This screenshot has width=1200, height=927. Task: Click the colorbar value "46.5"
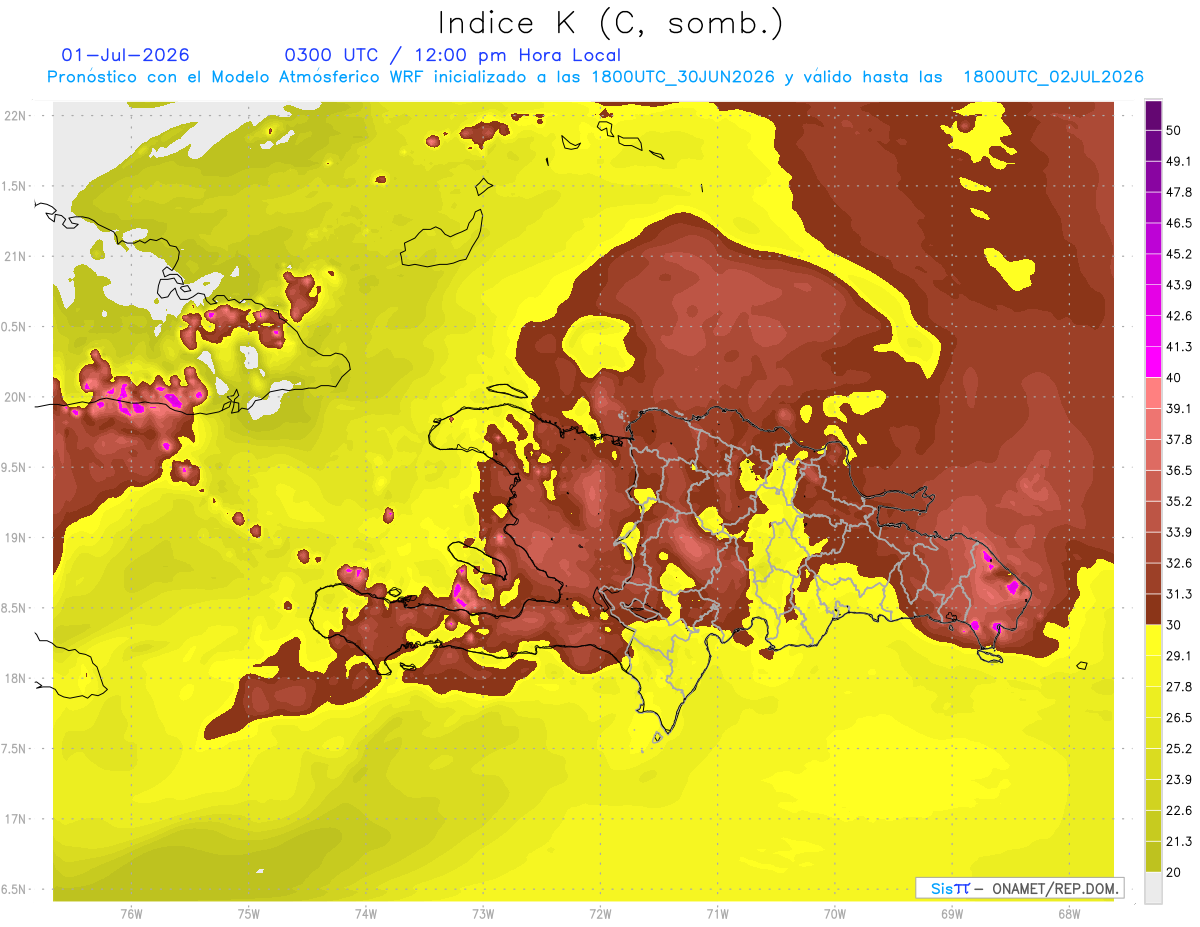[x=1178, y=223]
